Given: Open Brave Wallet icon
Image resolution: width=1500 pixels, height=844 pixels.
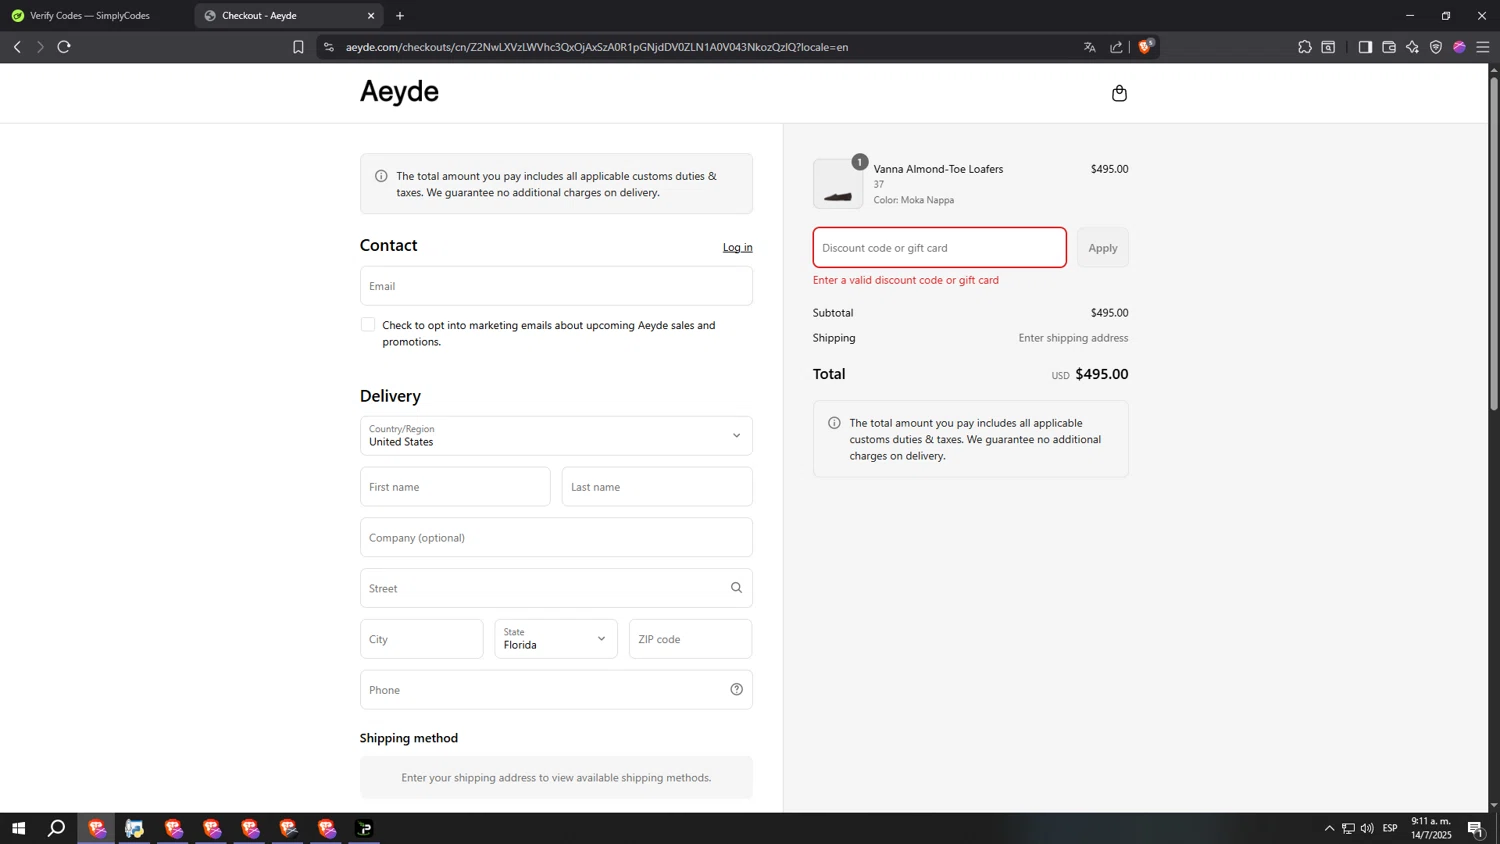Looking at the screenshot, I should click(x=1389, y=47).
